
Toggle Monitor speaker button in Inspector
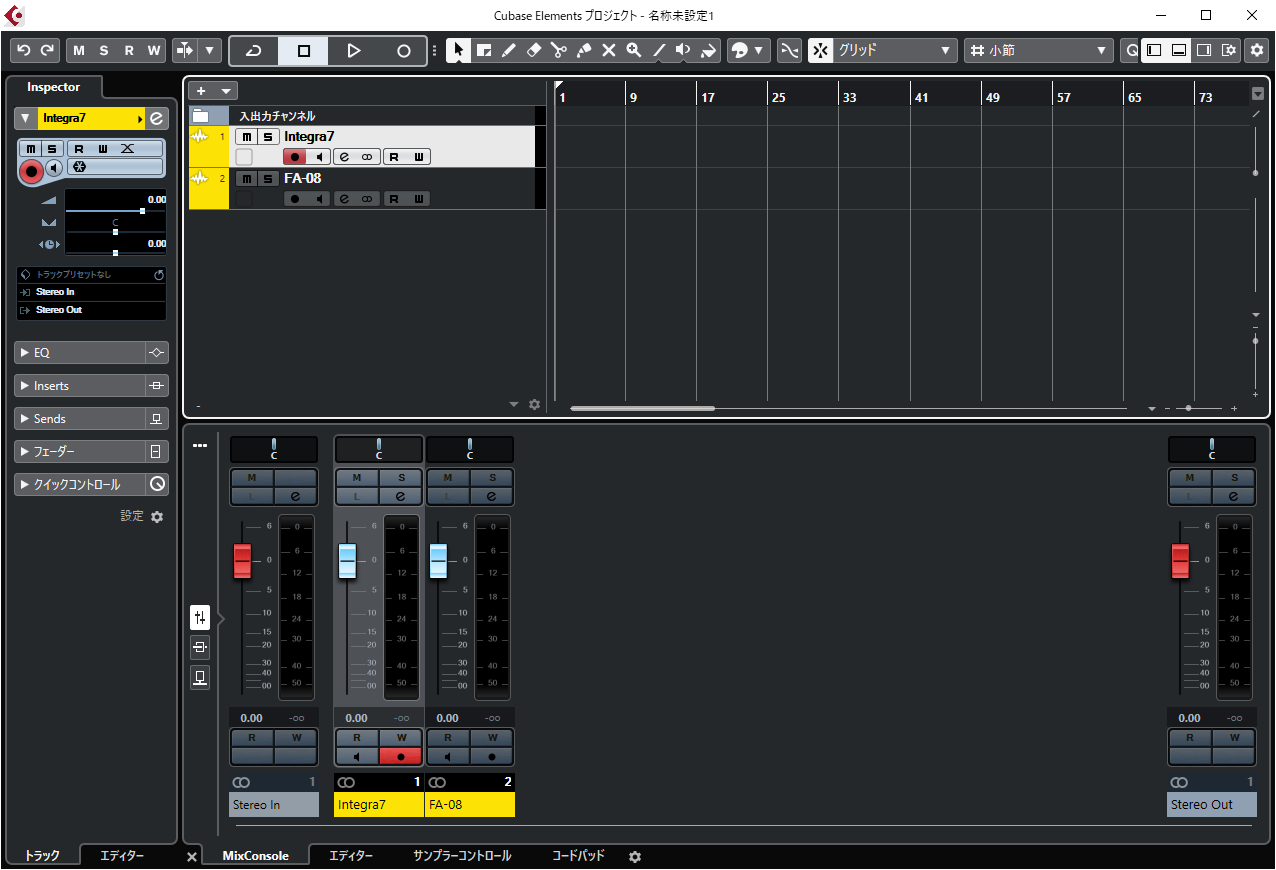tap(55, 167)
